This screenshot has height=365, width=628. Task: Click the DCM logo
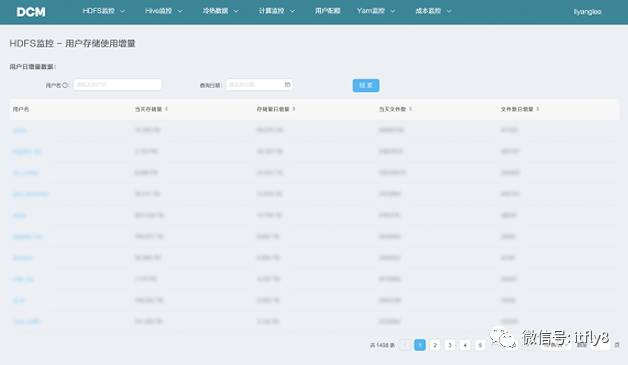[31, 12]
